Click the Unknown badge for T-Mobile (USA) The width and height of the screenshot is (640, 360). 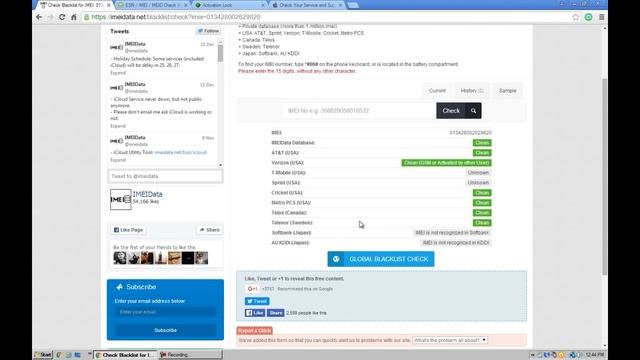(x=478, y=173)
